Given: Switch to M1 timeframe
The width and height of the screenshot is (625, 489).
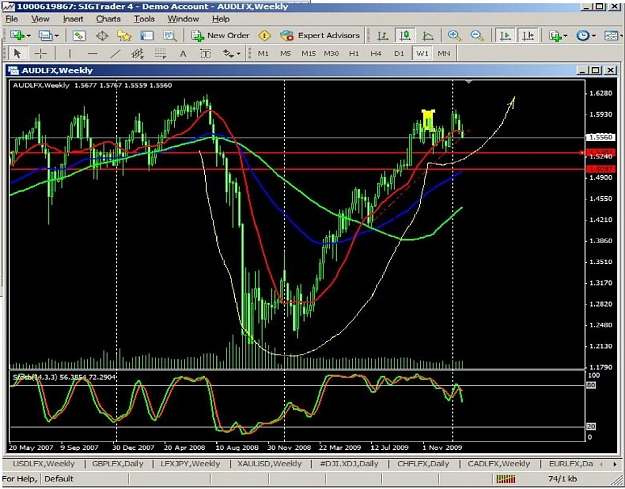Looking at the screenshot, I should [x=263, y=53].
